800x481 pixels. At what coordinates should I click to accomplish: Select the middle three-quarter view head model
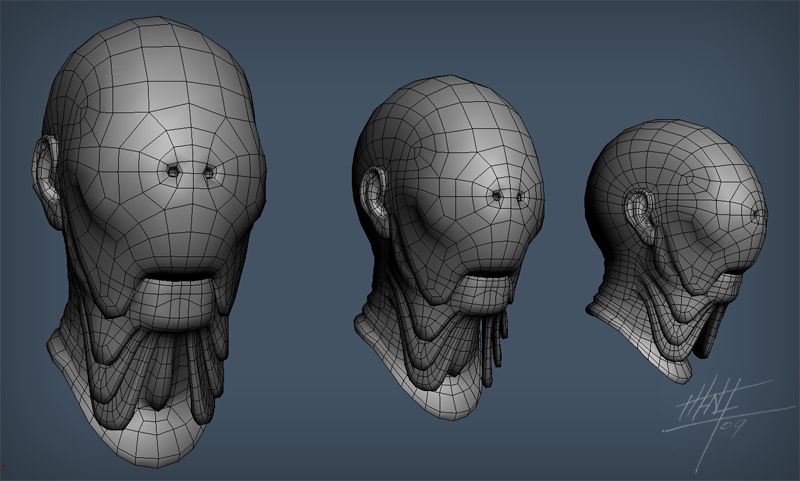(x=448, y=247)
